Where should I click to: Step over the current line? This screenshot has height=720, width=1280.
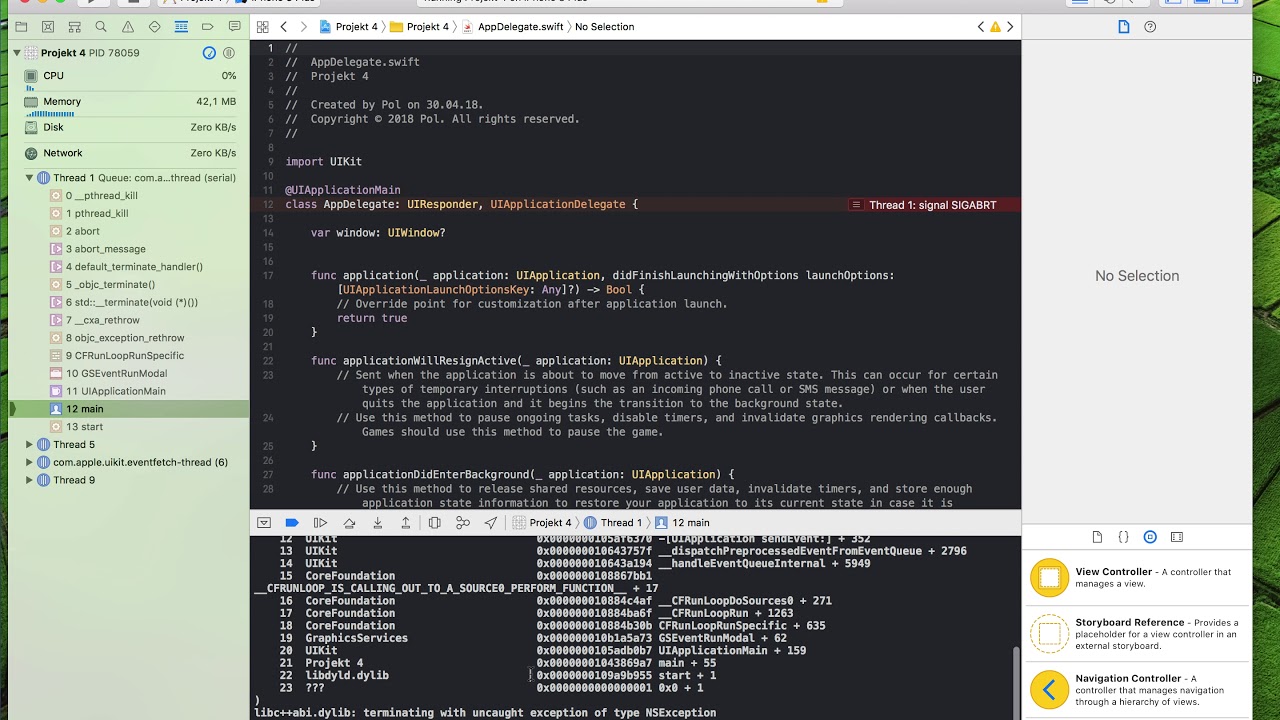tap(349, 523)
